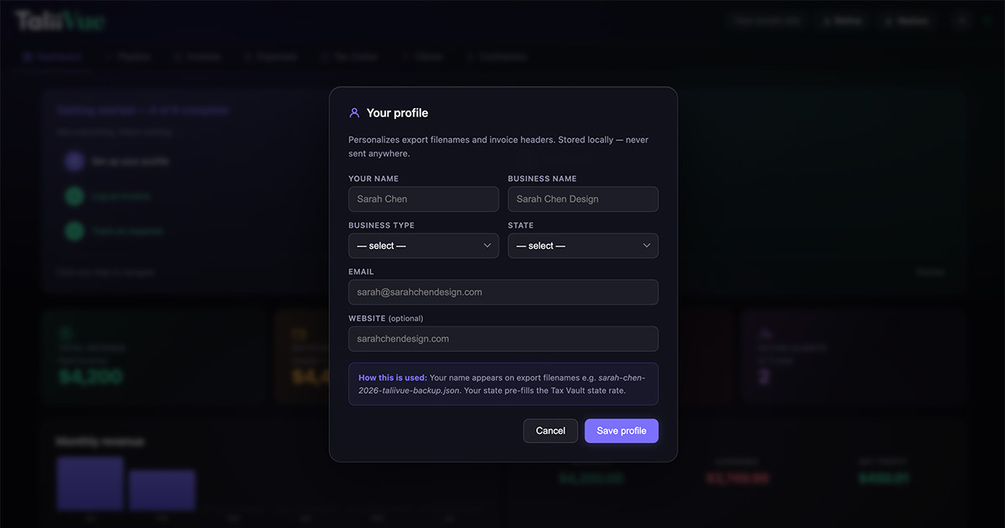This screenshot has width=1005, height=528.
Task: Click into the Business Name field
Action: click(x=583, y=199)
